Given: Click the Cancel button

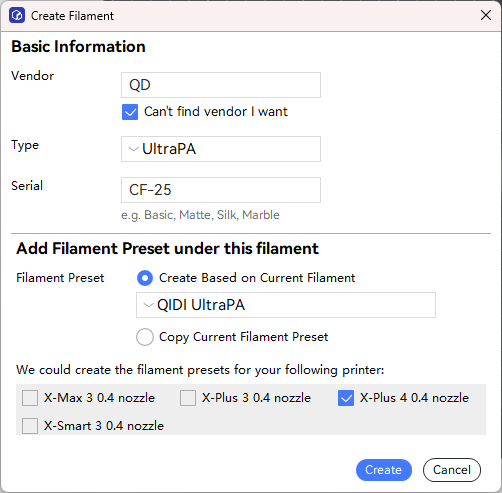Looking at the screenshot, I should [x=452, y=470].
